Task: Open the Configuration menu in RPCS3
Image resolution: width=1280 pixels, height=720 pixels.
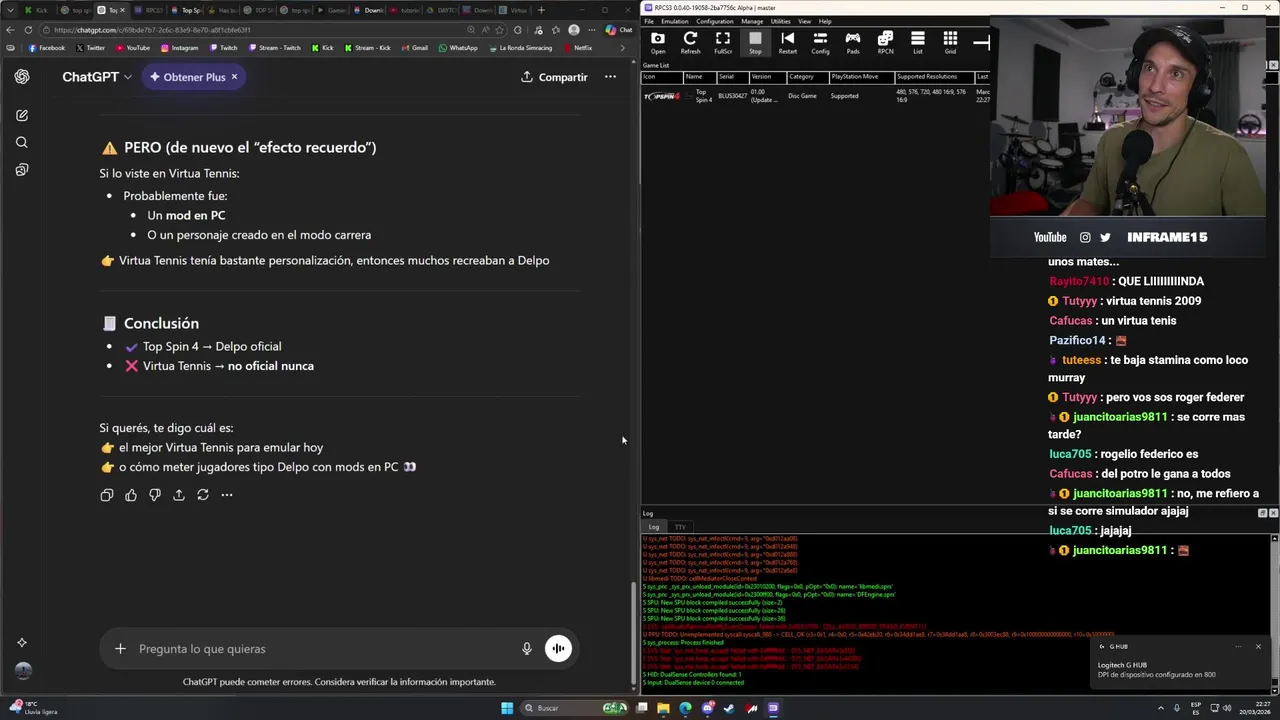Action: tap(715, 21)
